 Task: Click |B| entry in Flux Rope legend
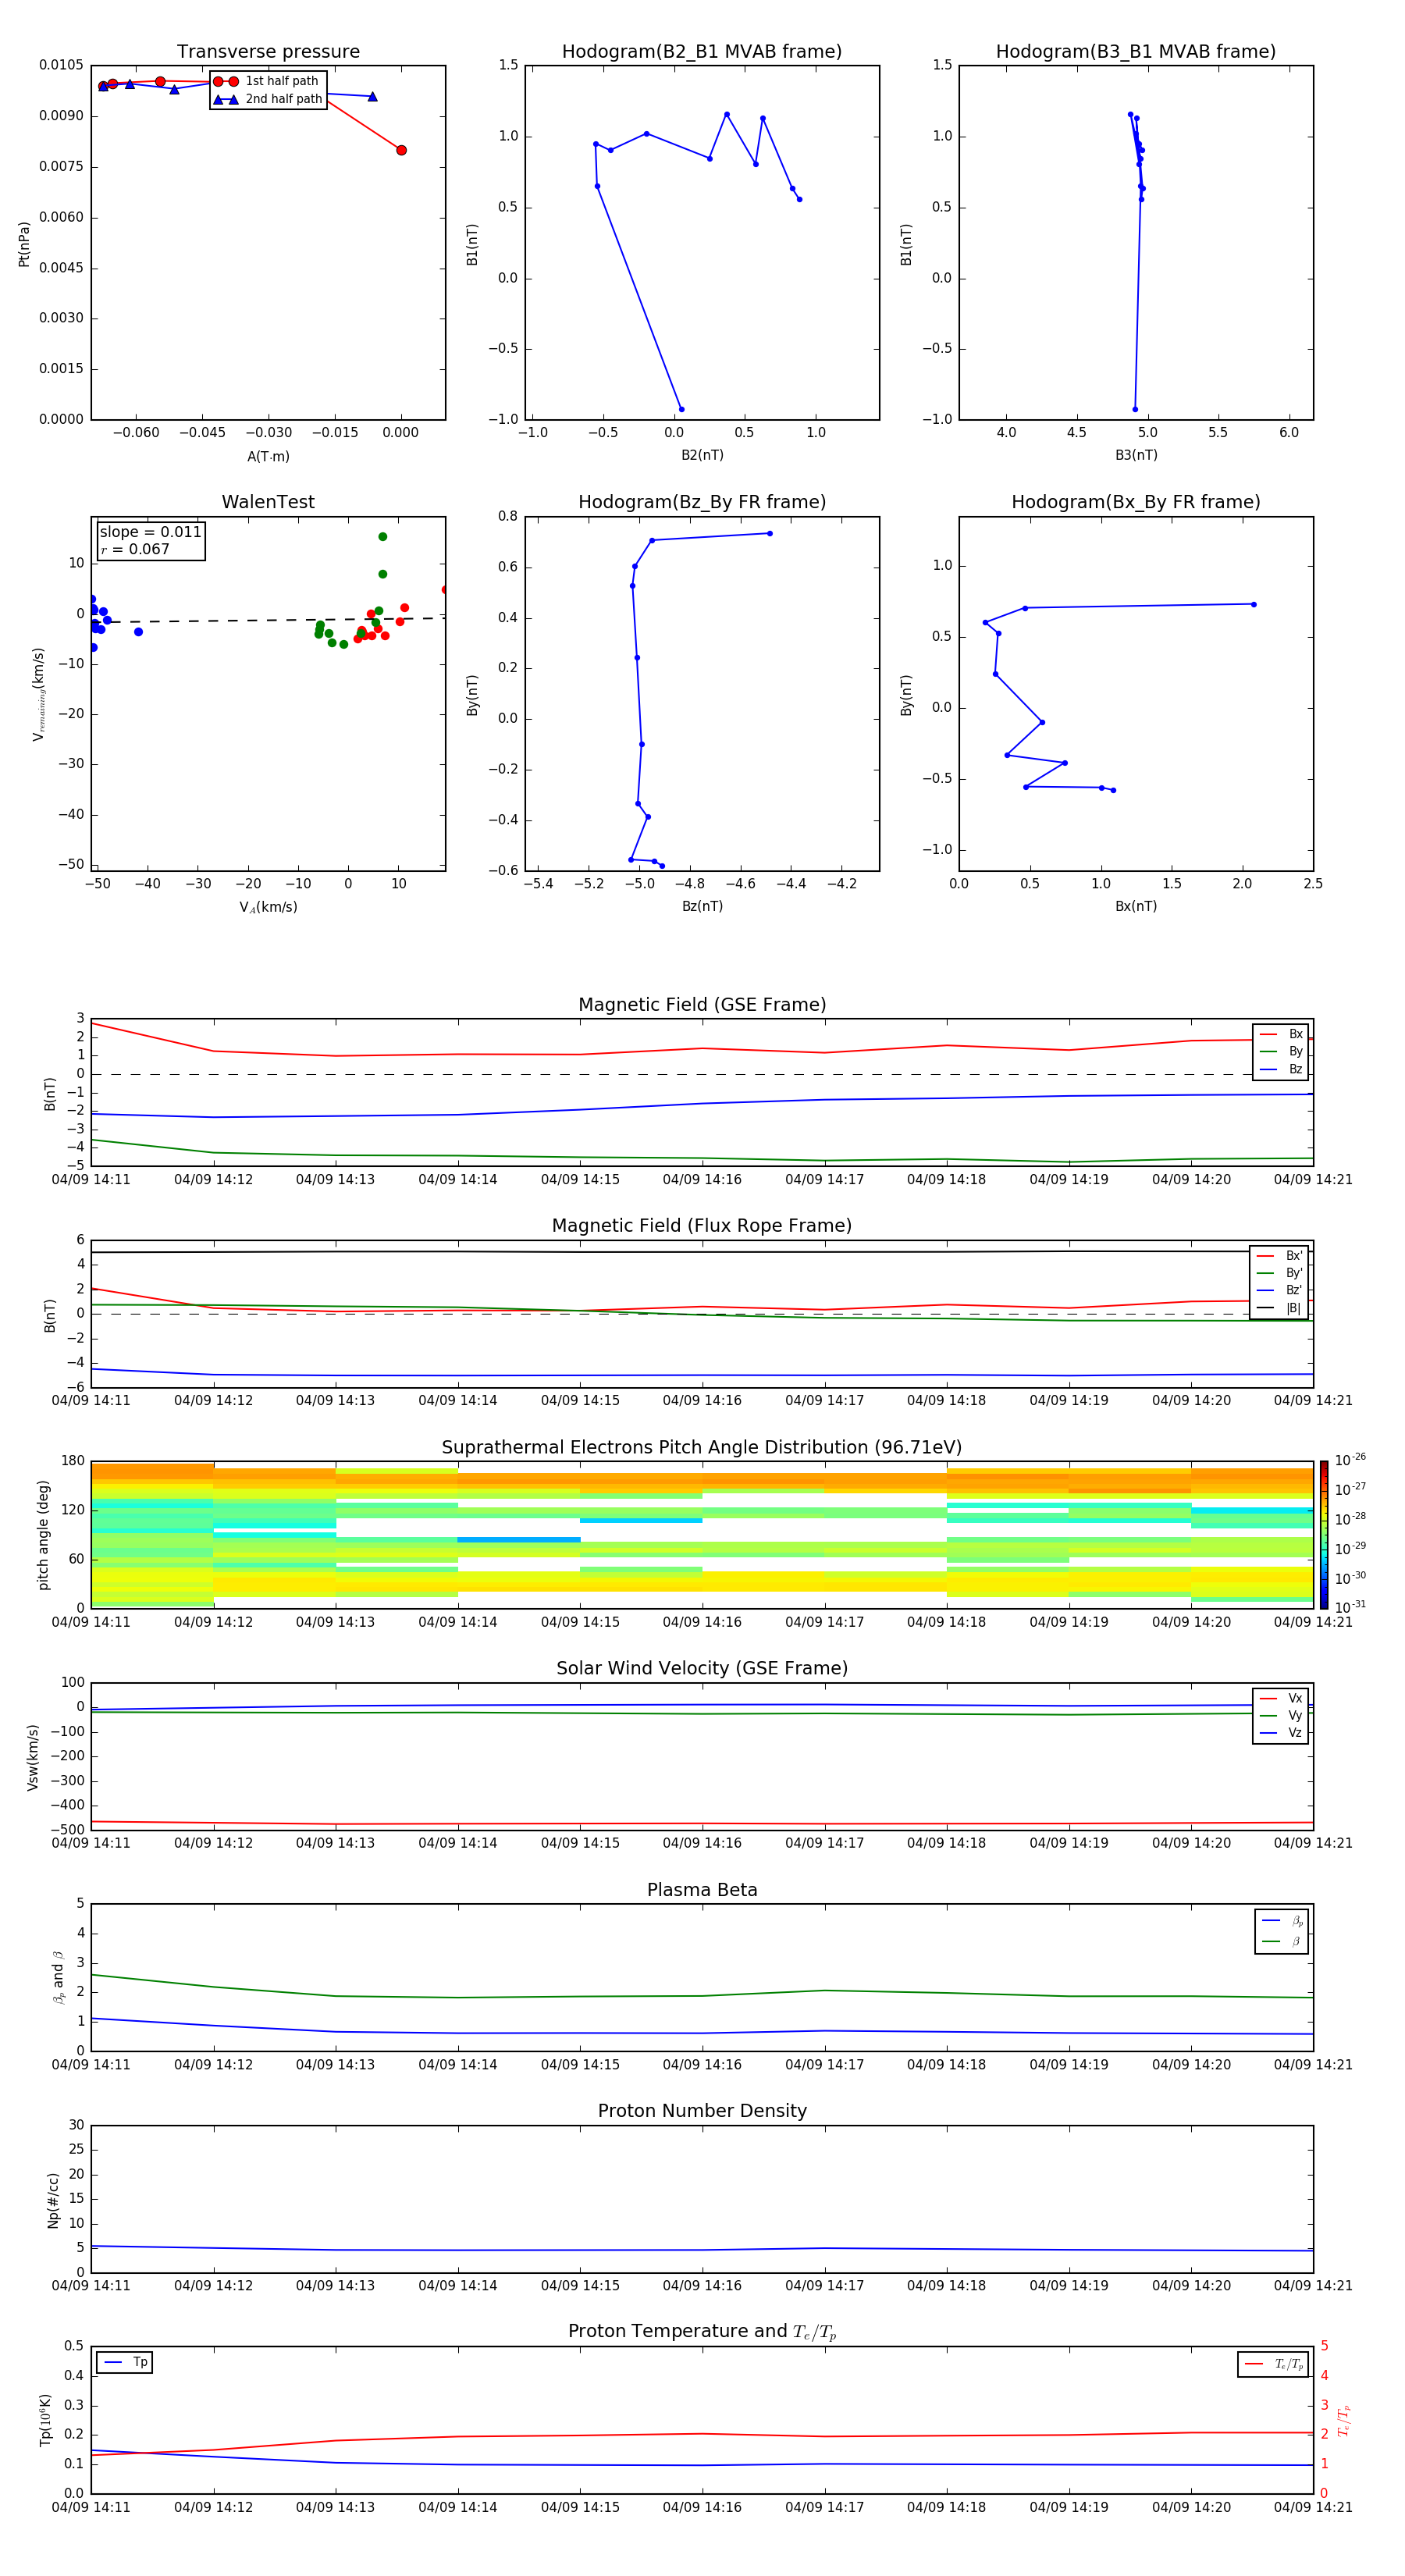click(1279, 1308)
